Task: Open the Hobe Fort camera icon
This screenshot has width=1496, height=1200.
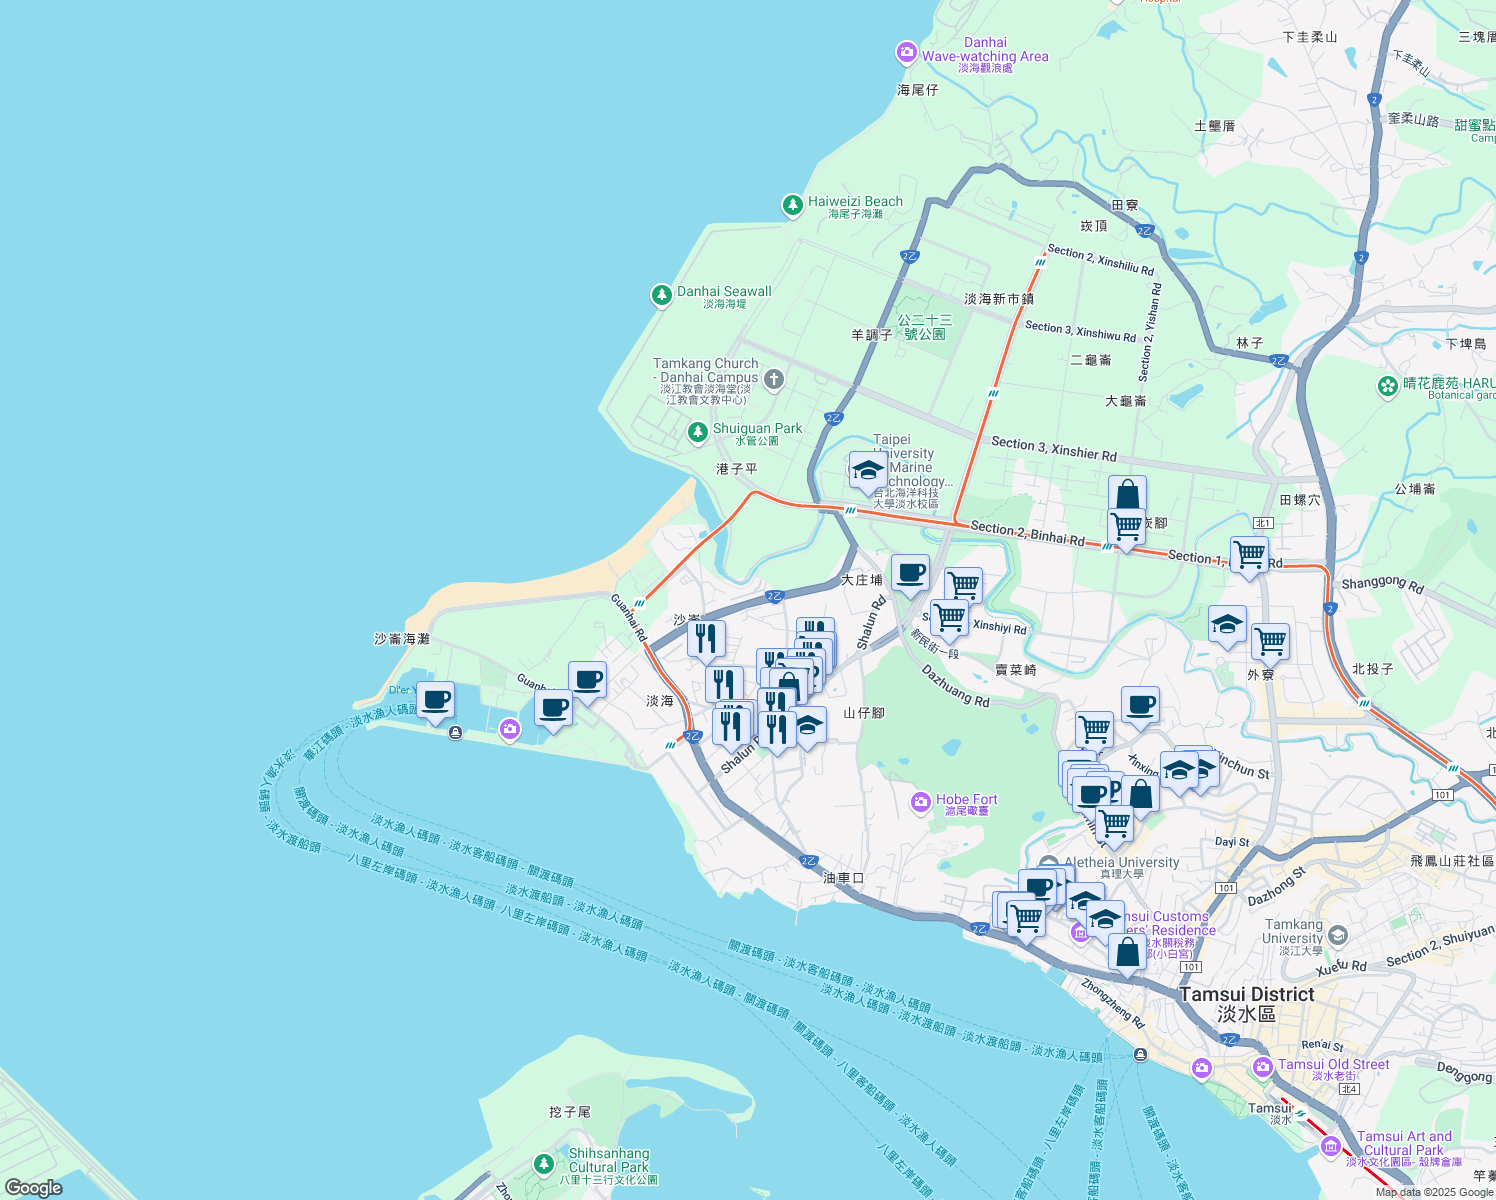Action: (921, 802)
